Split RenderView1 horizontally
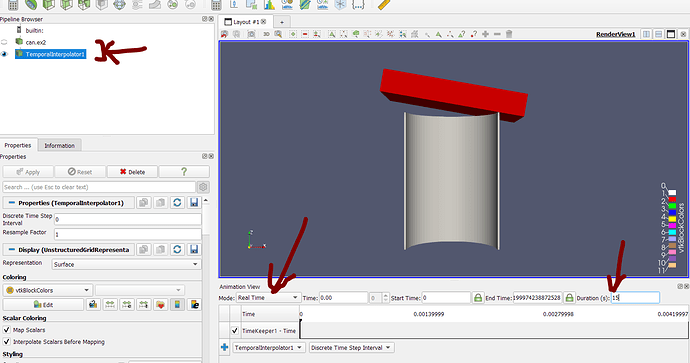Image resolution: width=690 pixels, height=363 pixels. coord(646,34)
